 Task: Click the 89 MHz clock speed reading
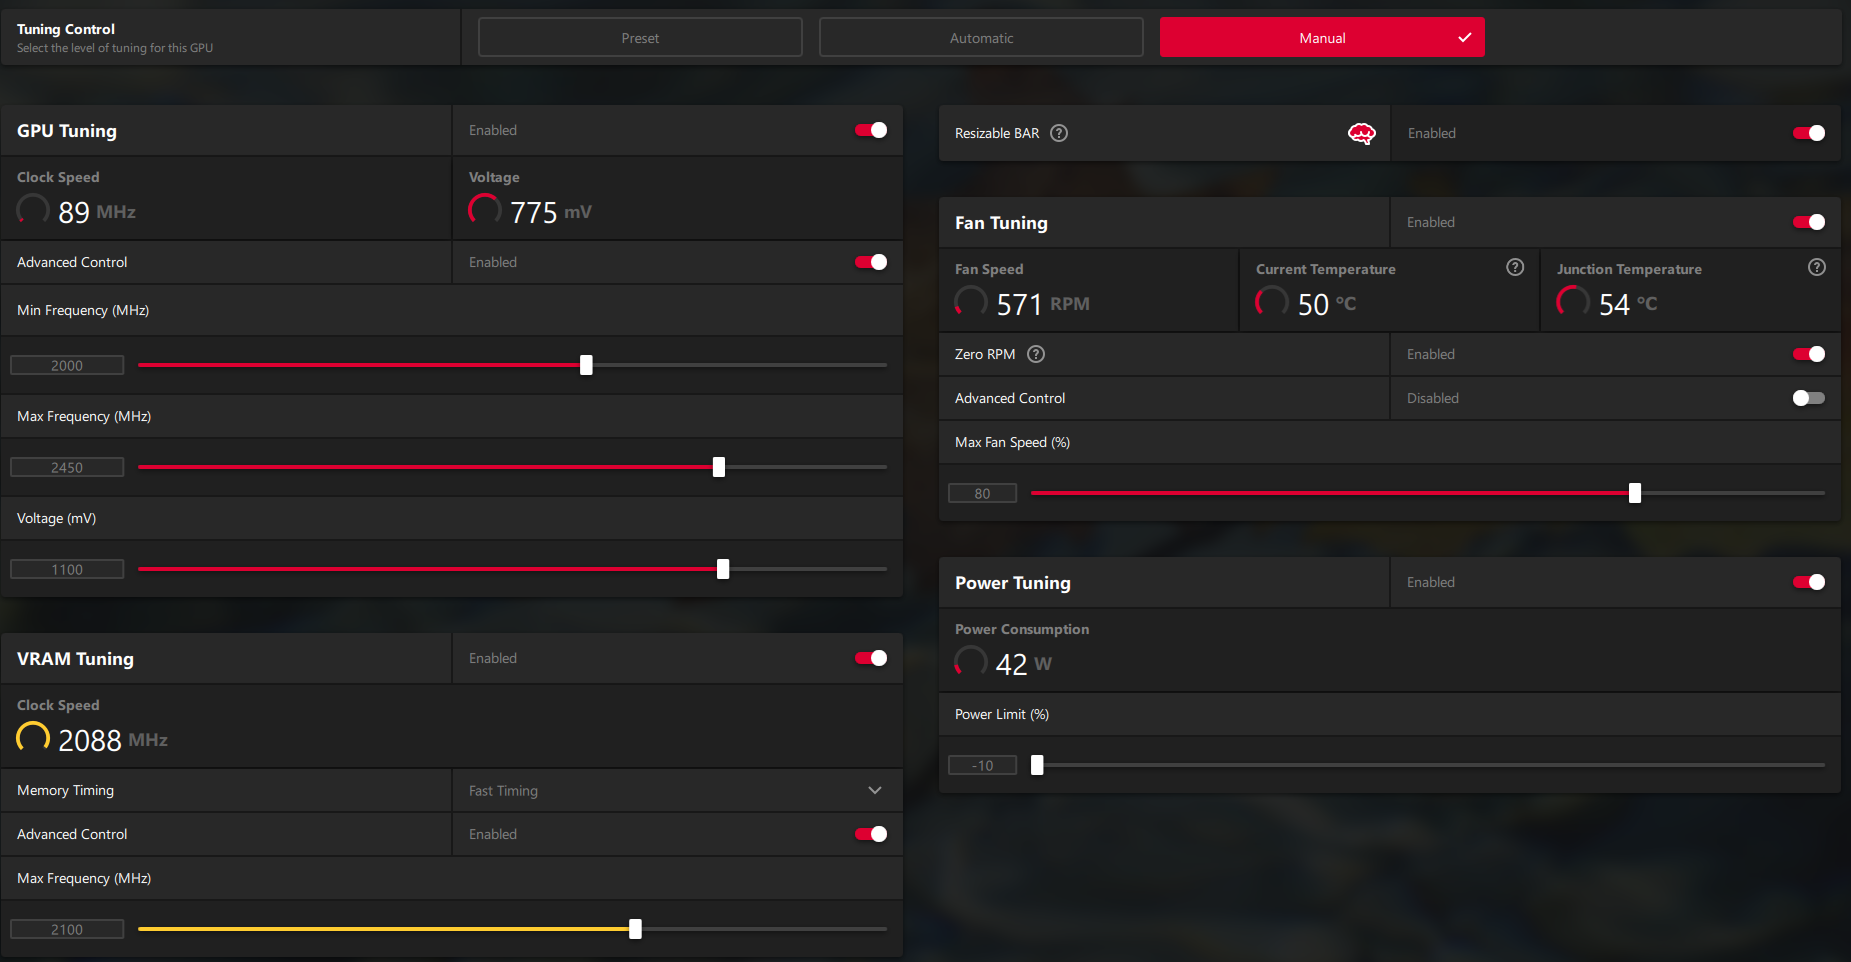pyautogui.click(x=97, y=212)
